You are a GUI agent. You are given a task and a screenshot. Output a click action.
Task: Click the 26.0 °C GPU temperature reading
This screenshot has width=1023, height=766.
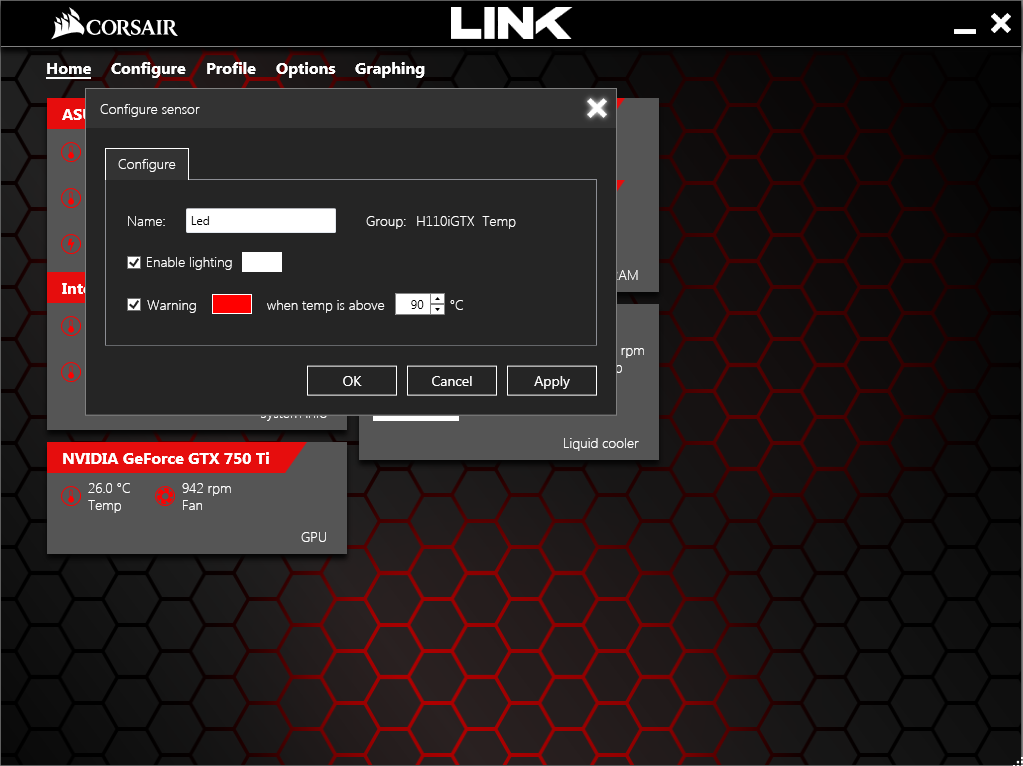pos(109,488)
